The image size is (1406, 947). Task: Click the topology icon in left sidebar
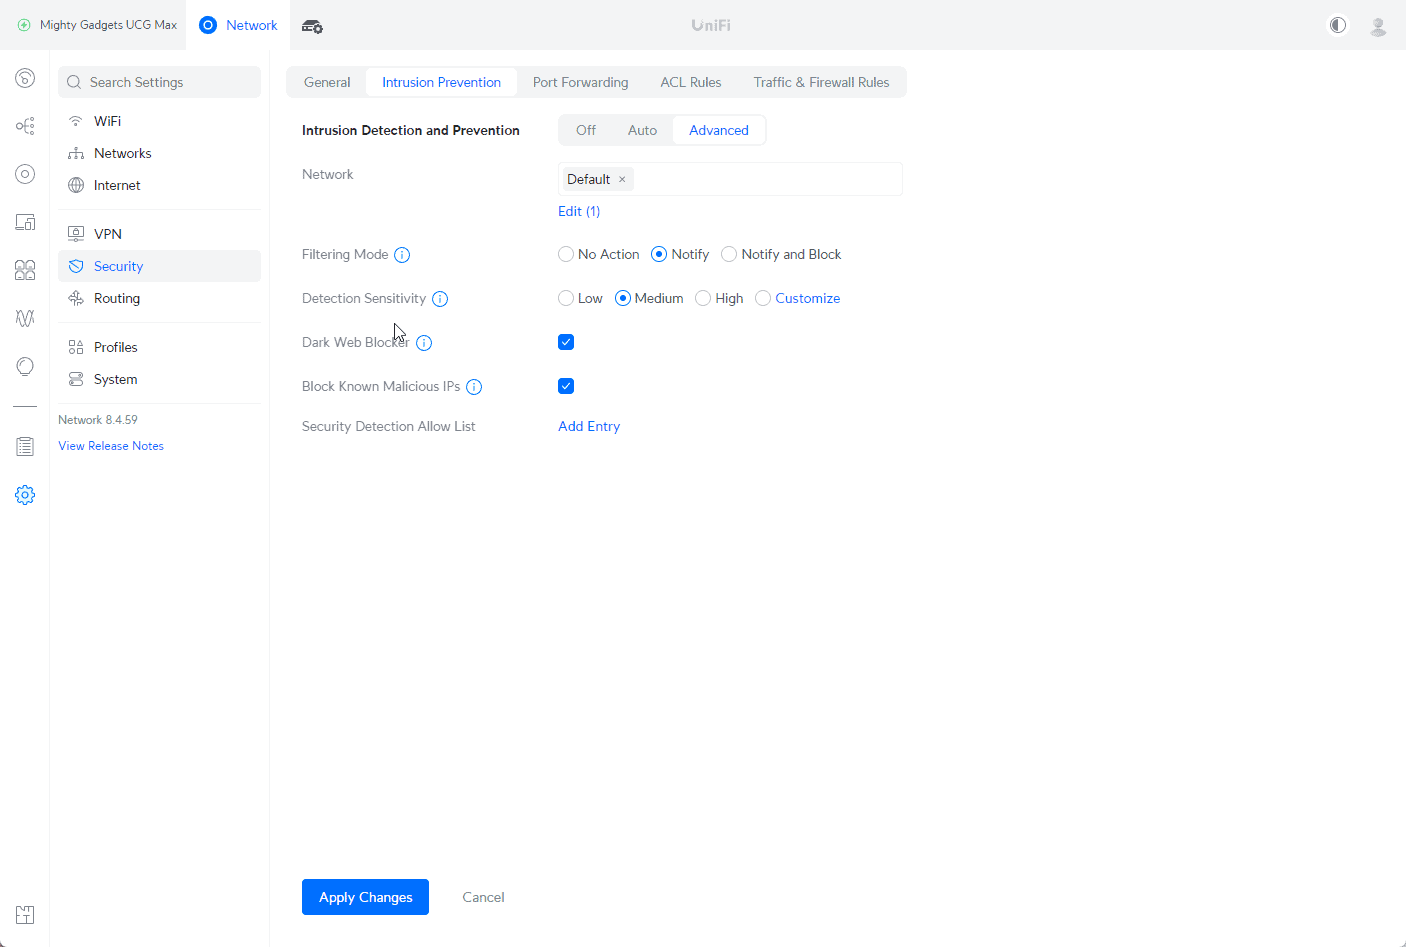point(25,126)
